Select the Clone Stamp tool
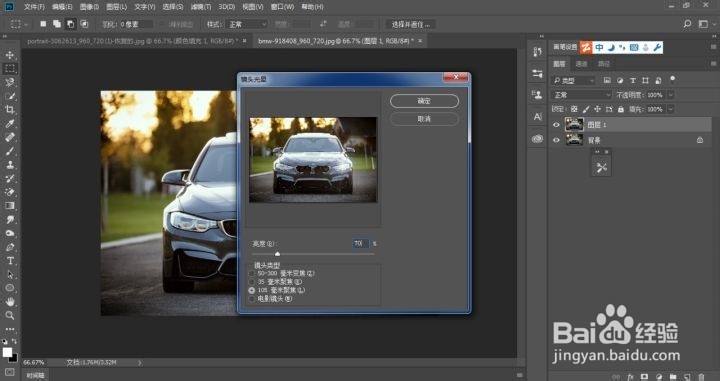Screen dimensions: 720x381 [10, 165]
